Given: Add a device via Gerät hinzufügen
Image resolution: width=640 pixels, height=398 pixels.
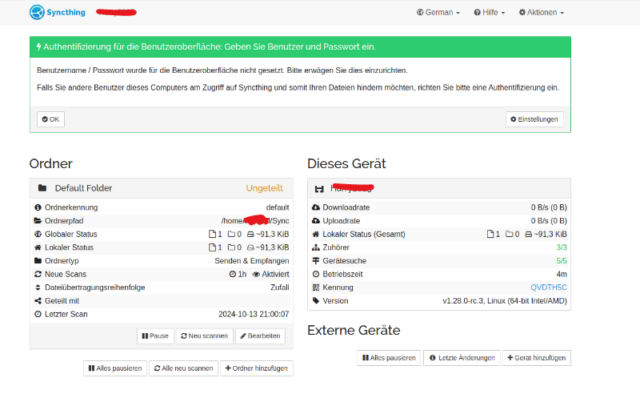Looking at the screenshot, I should click(x=536, y=358).
